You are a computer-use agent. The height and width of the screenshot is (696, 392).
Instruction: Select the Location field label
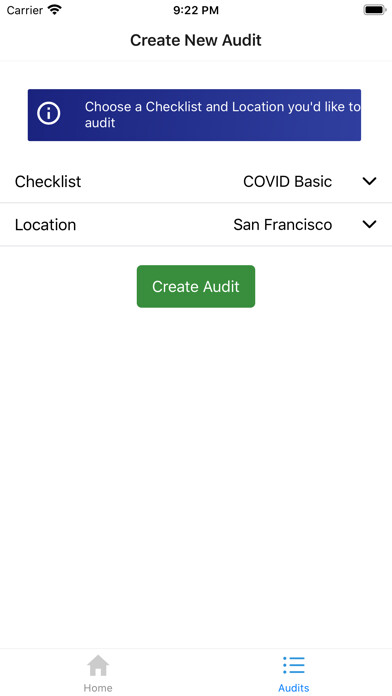coord(45,225)
